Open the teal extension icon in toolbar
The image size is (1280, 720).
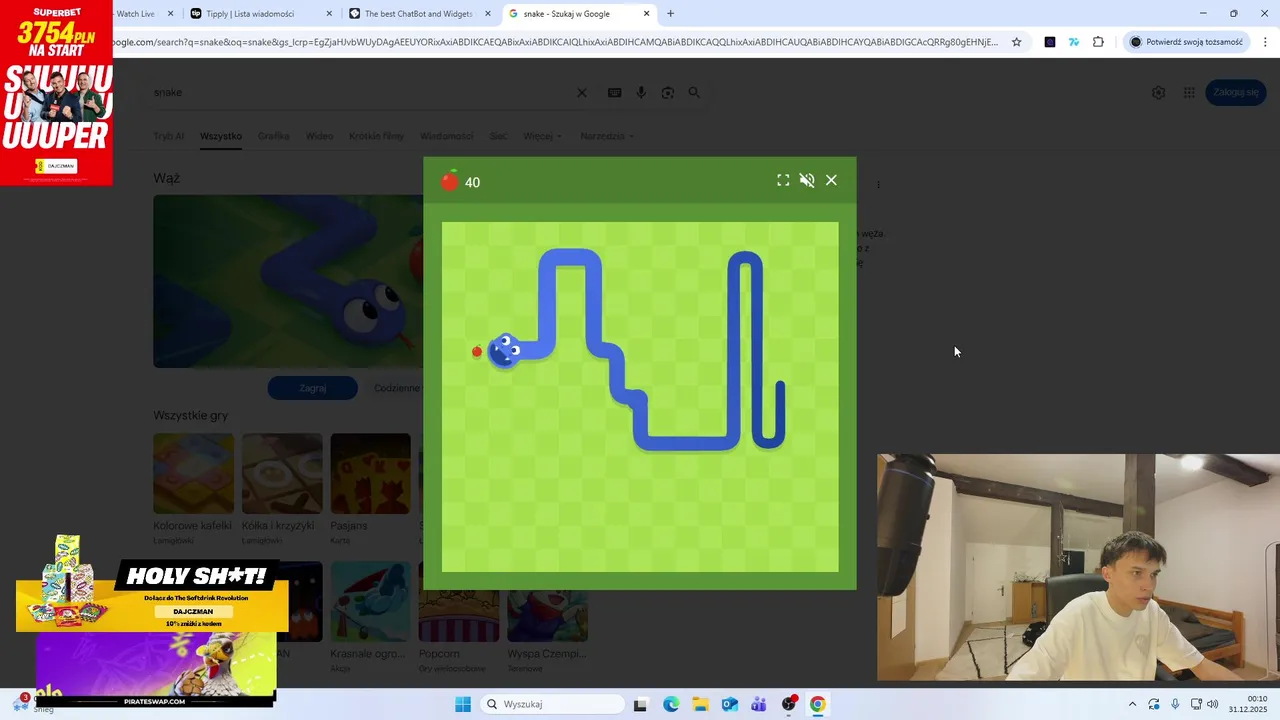[1074, 42]
